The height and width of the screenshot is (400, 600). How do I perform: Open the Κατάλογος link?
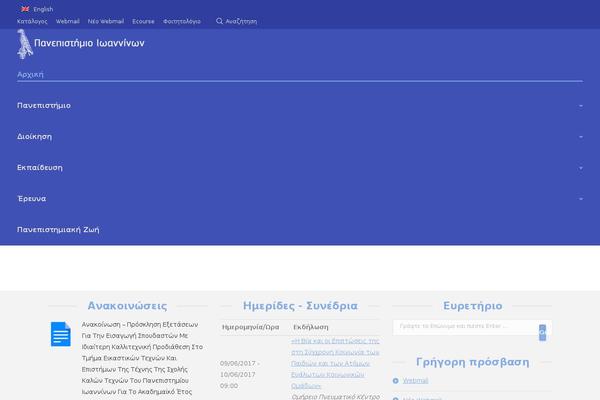point(32,21)
